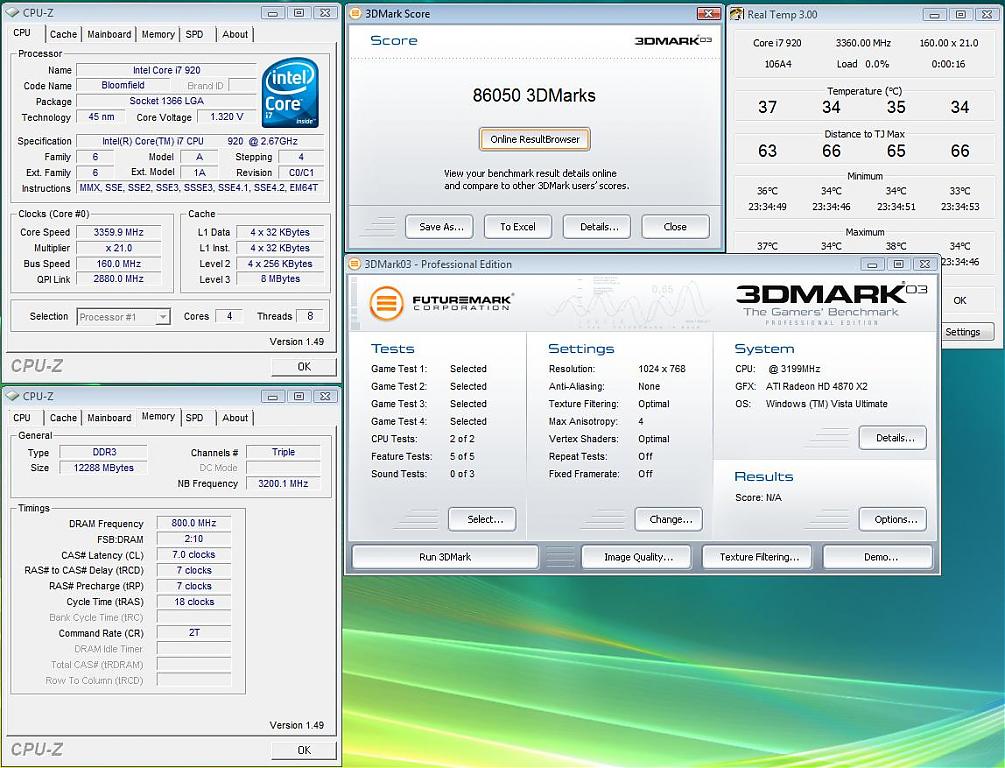This screenshot has height=768, width=1005.
Task: Select Memory tab in CPU-Z processor window
Action: pos(158,35)
